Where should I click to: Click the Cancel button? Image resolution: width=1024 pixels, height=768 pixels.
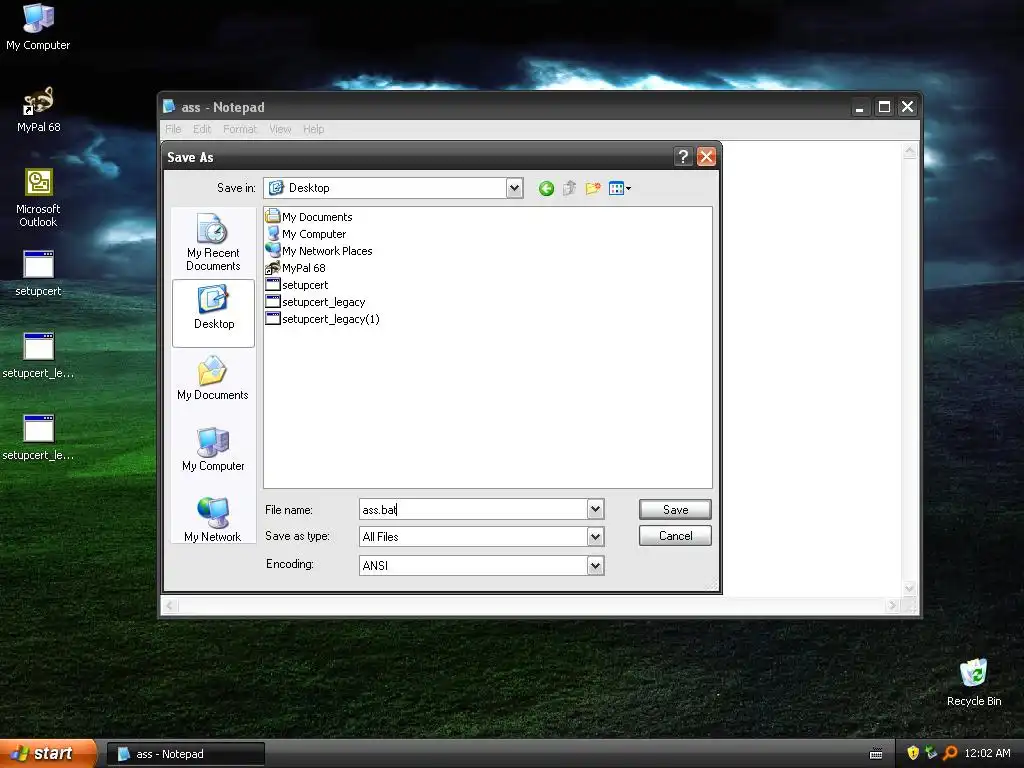click(675, 536)
